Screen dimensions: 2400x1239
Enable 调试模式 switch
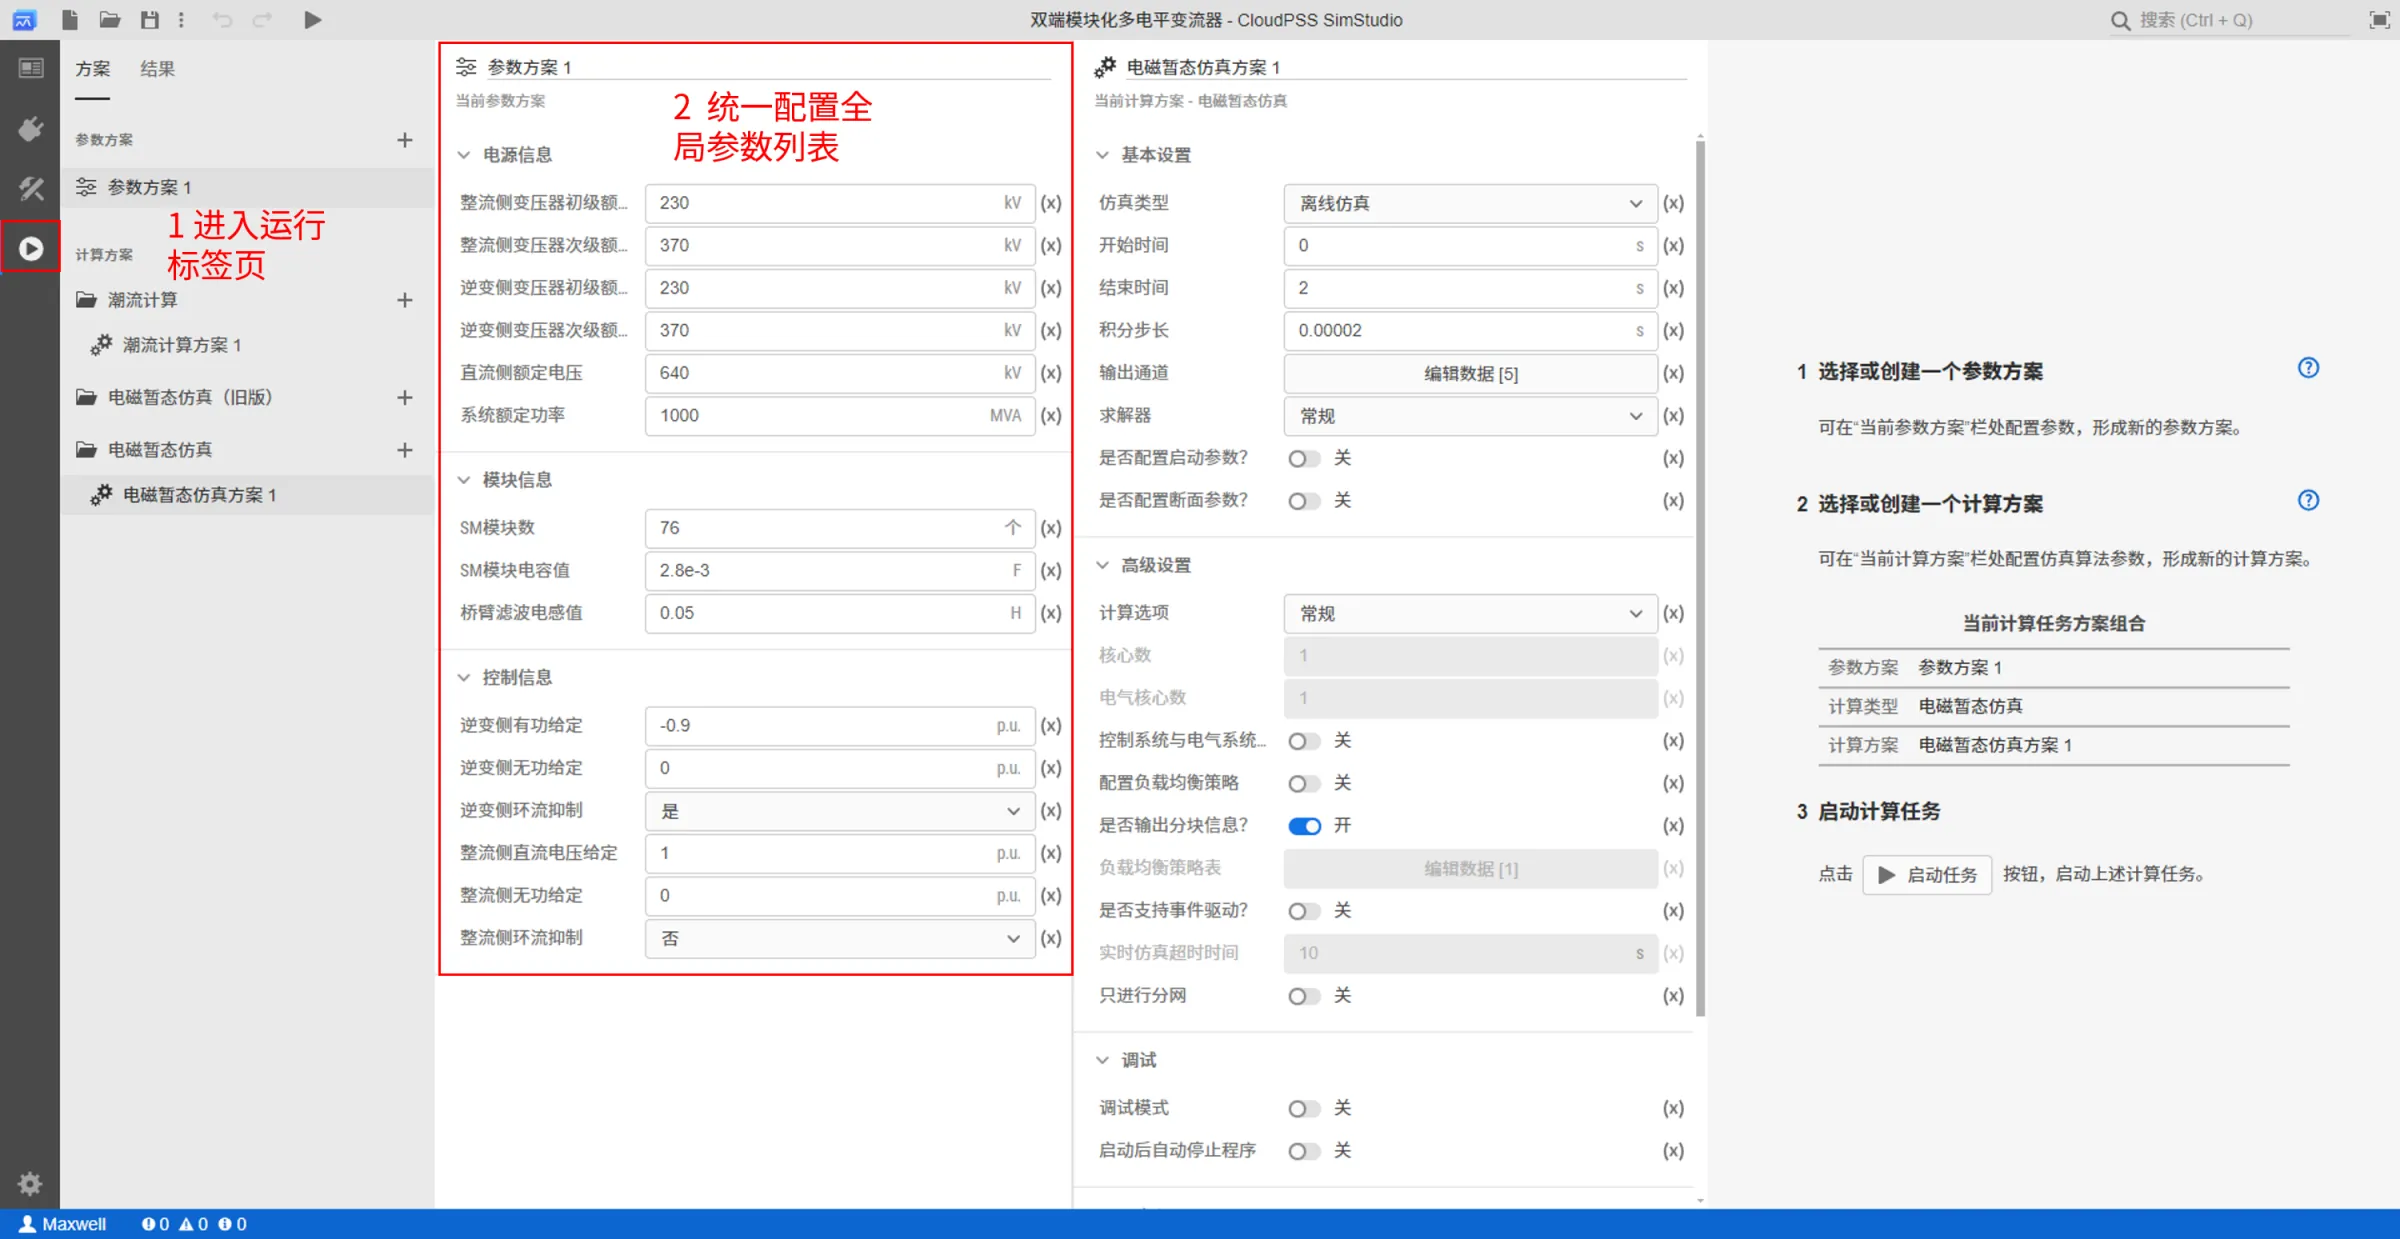point(1304,1108)
